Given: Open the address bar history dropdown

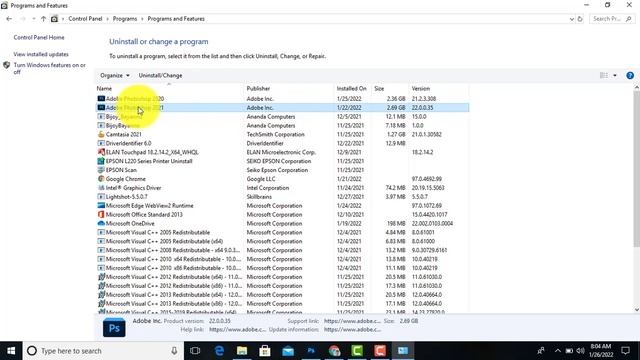Looking at the screenshot, I should pyautogui.click(x=571, y=19).
